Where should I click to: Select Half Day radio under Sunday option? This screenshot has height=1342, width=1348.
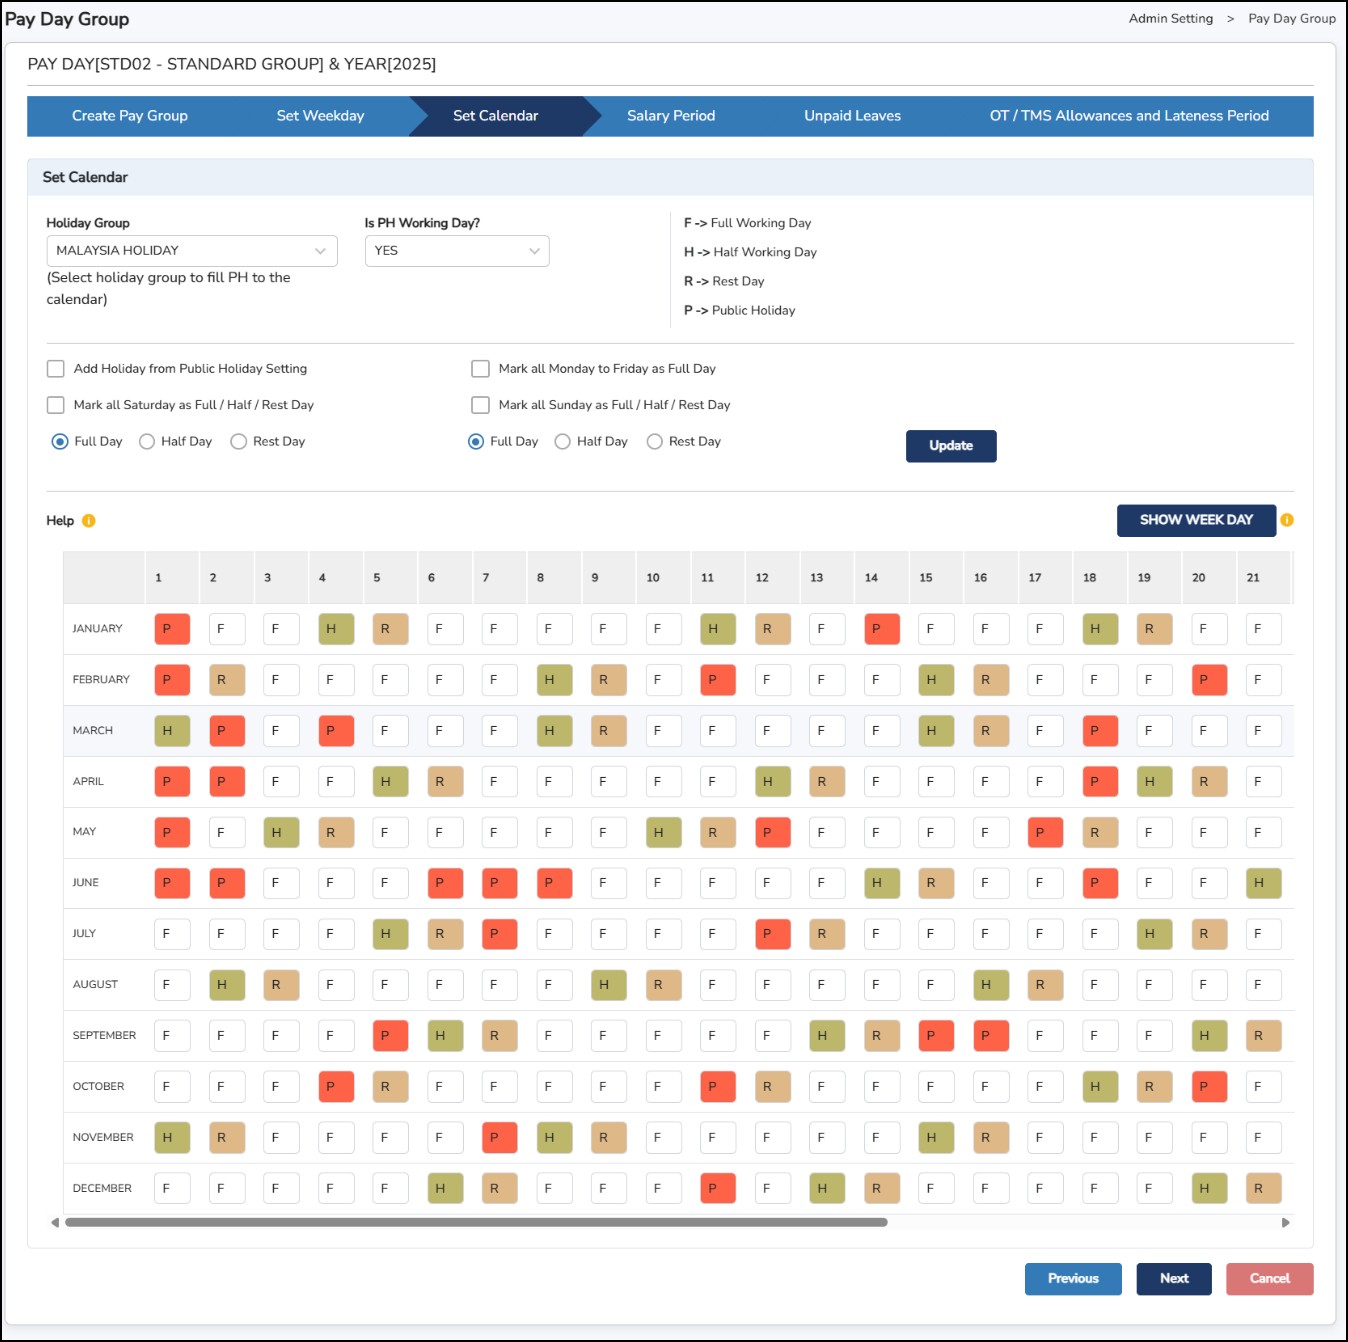click(563, 442)
